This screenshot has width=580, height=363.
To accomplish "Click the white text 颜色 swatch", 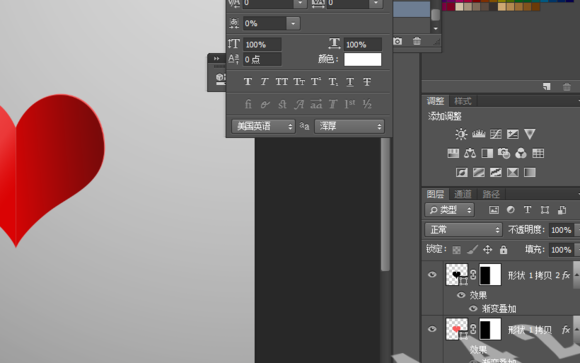I will (362, 59).
